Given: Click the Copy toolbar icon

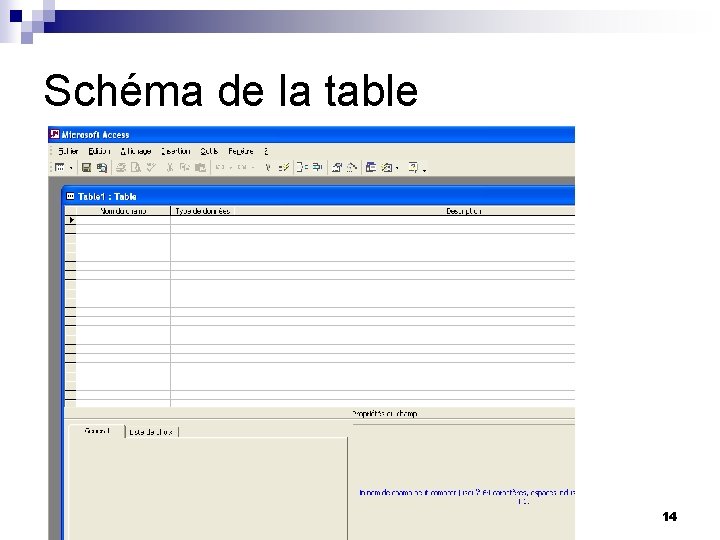Looking at the screenshot, I should [185, 168].
